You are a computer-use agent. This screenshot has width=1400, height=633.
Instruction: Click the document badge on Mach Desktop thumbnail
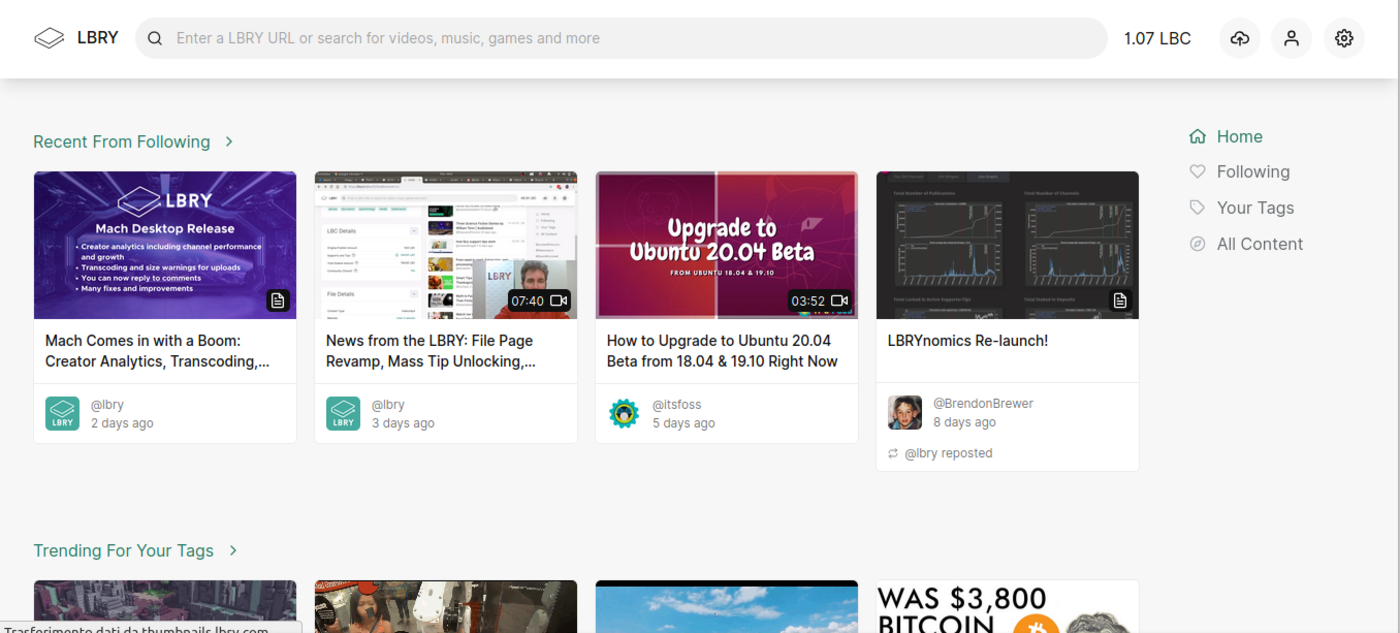(278, 299)
